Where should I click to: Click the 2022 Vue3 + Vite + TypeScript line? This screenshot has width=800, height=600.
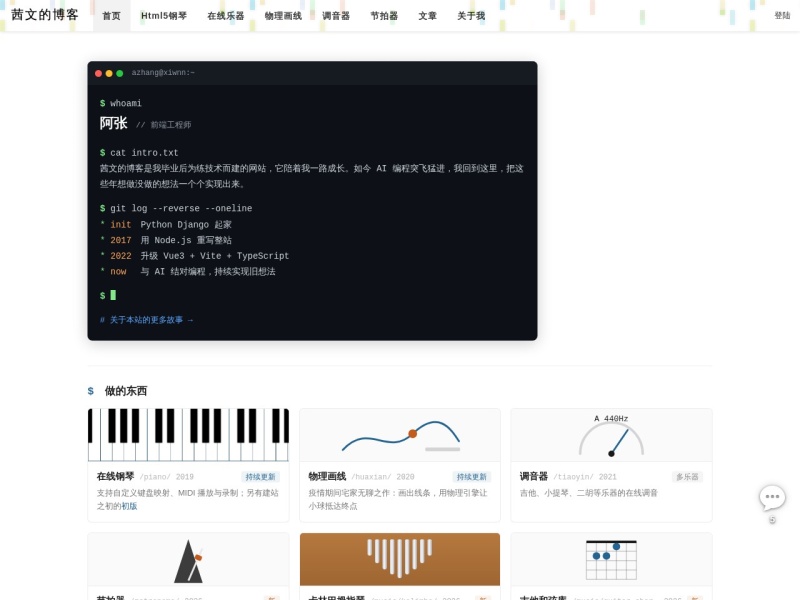click(194, 256)
